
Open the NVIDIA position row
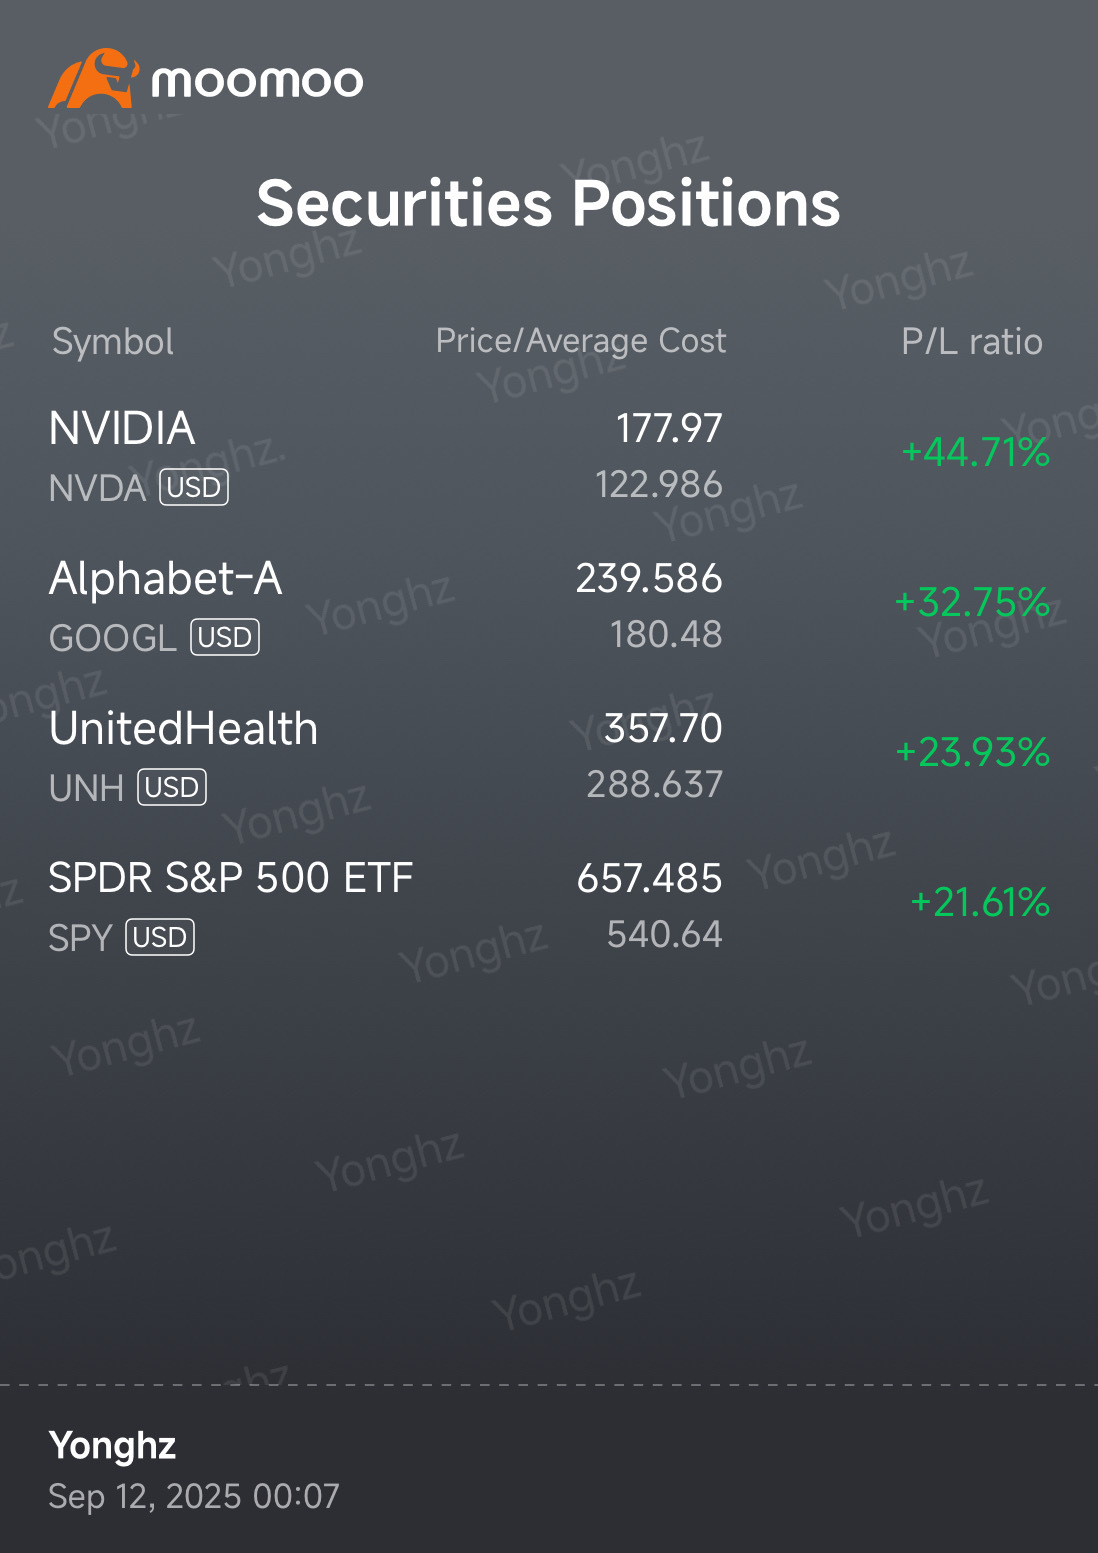[549, 456]
